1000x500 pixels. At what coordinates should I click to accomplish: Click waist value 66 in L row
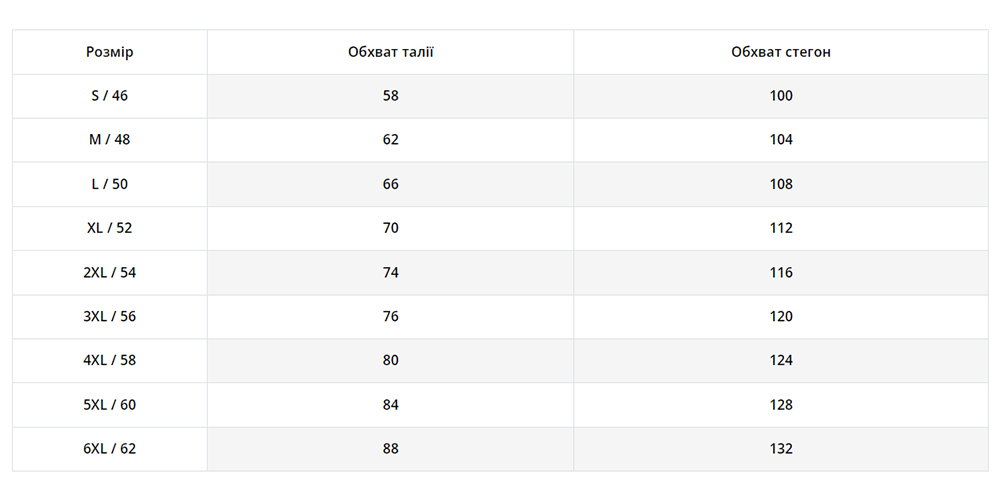390,184
